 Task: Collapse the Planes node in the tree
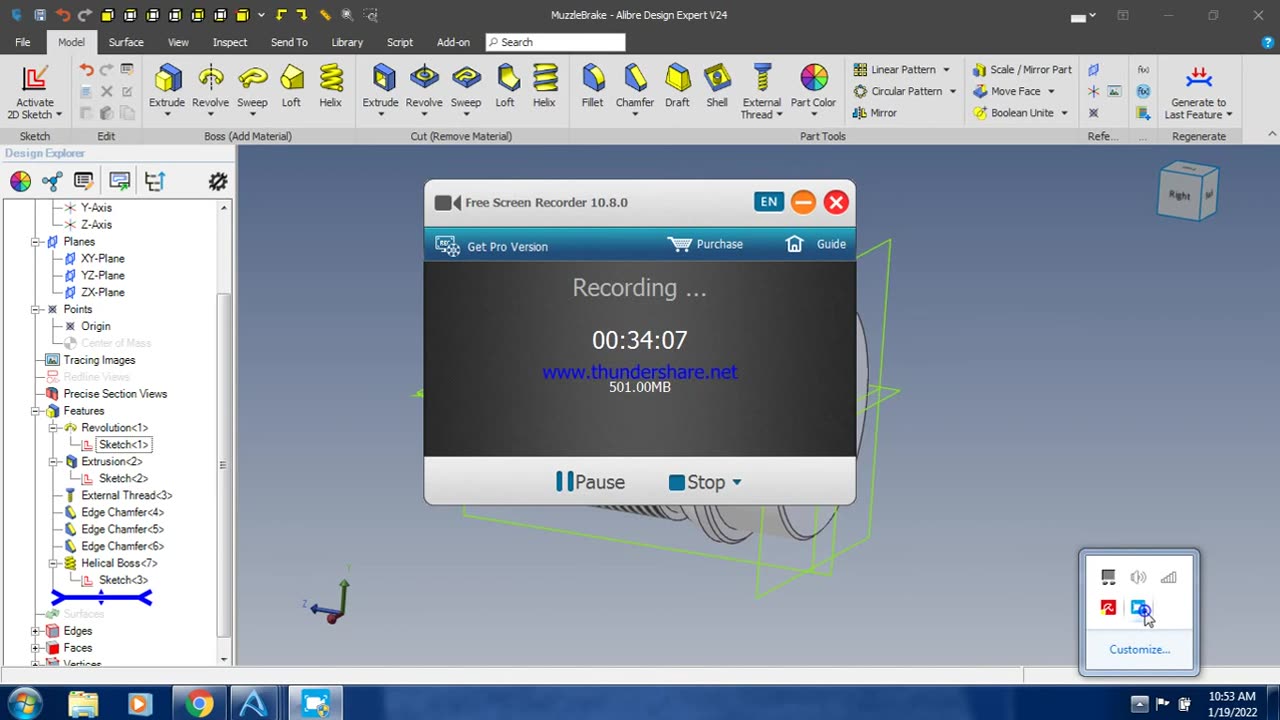[36, 242]
